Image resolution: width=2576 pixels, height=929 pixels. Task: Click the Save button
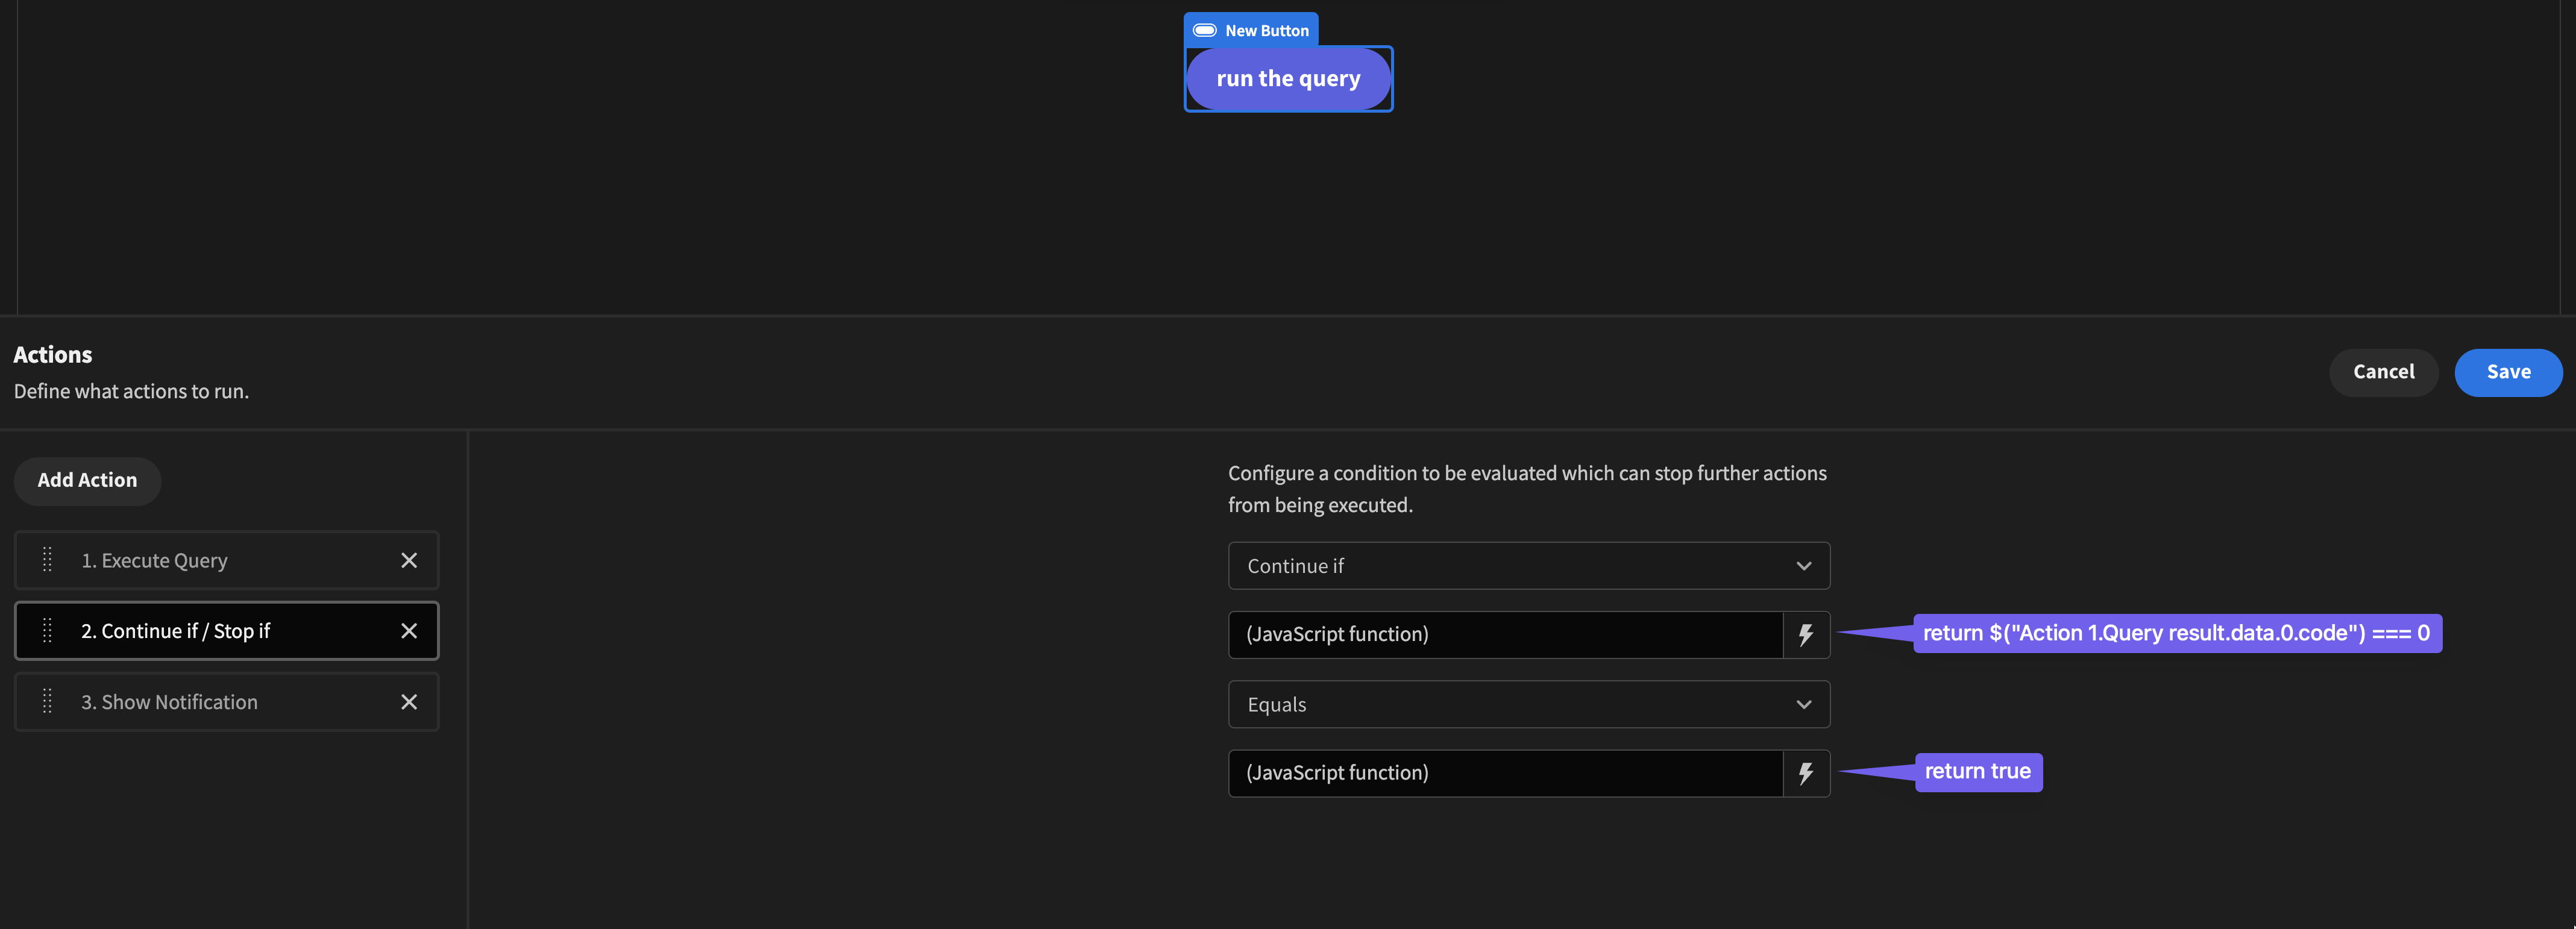2508,371
